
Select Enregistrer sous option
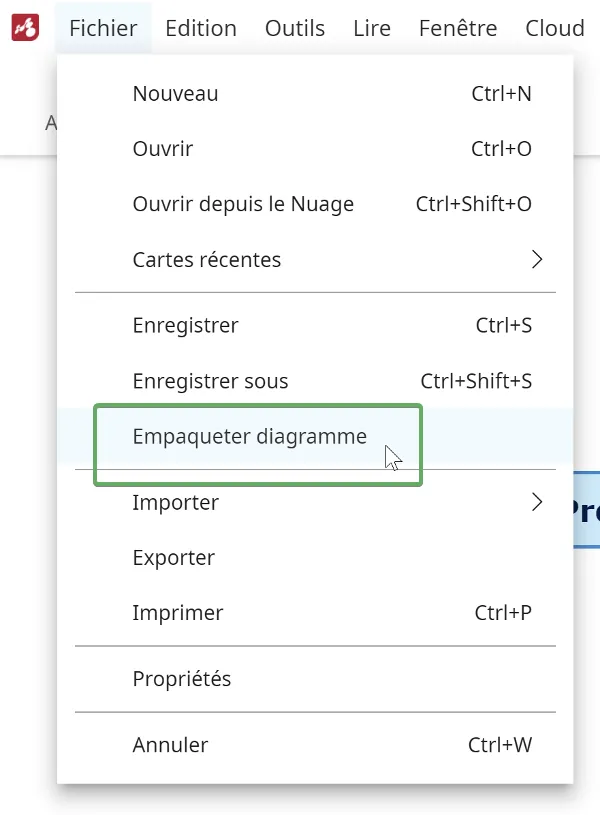pos(210,381)
